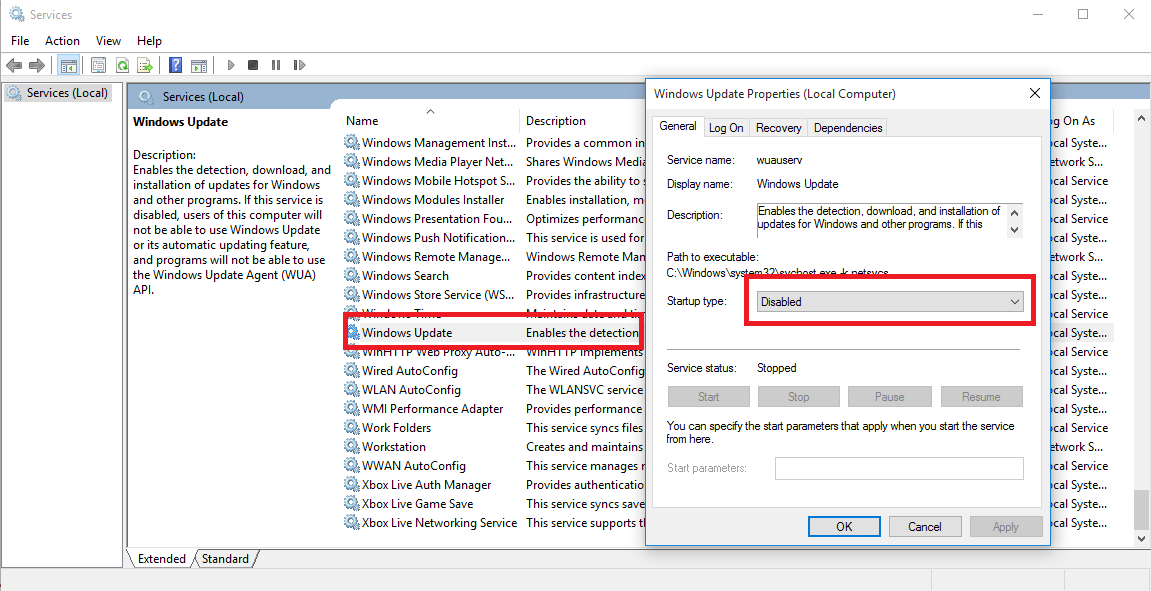Select the Windows Store Service (WS... name
The width and height of the screenshot is (1151, 591).
[x=438, y=294]
